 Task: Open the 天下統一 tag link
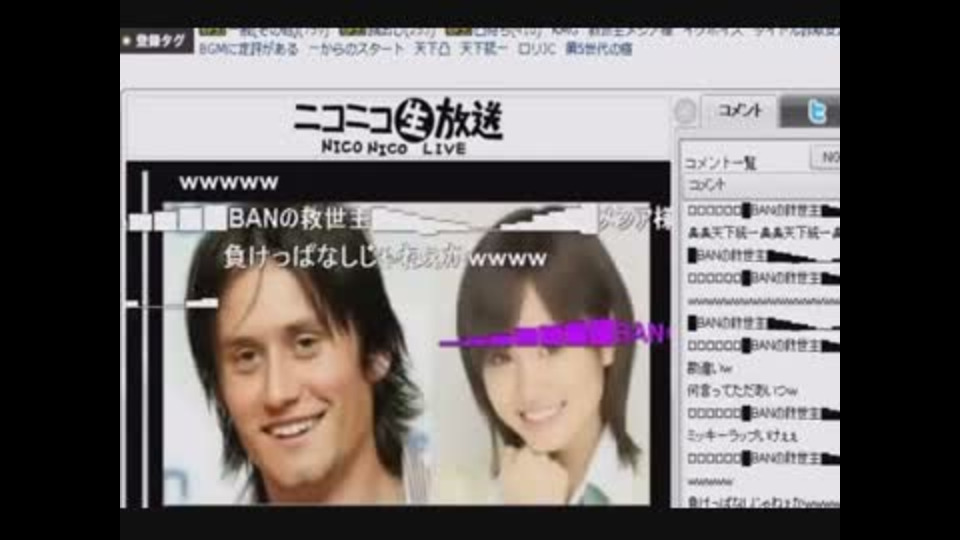tap(483, 49)
